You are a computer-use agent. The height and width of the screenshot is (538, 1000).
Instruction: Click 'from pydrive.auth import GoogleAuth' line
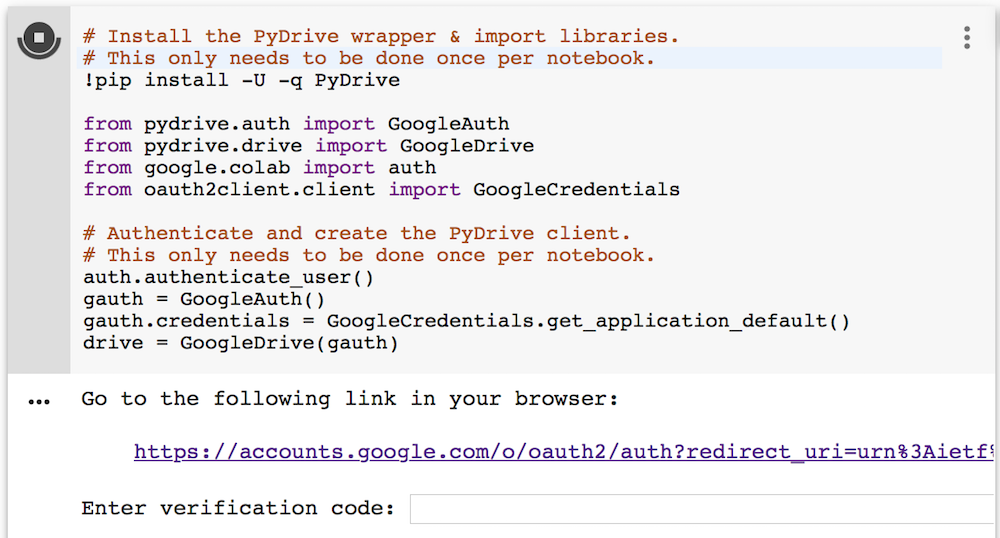pyautogui.click(x=296, y=124)
